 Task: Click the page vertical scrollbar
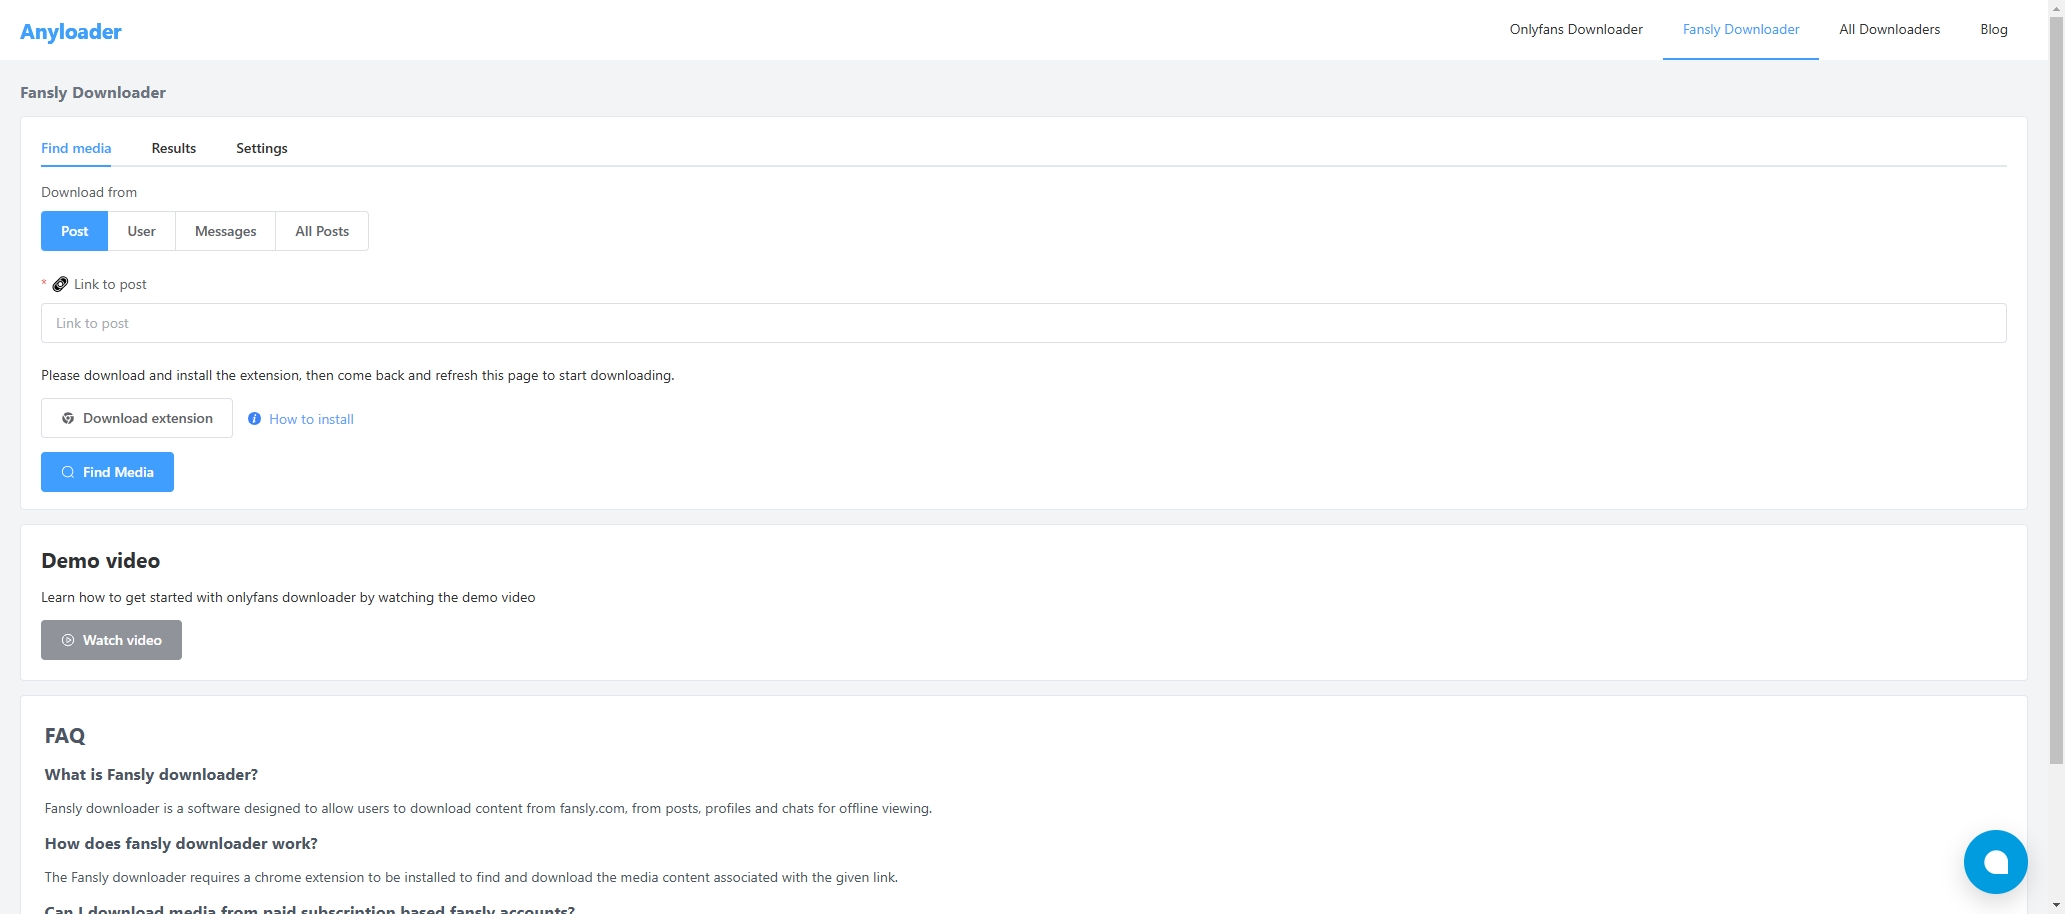(x=2056, y=390)
